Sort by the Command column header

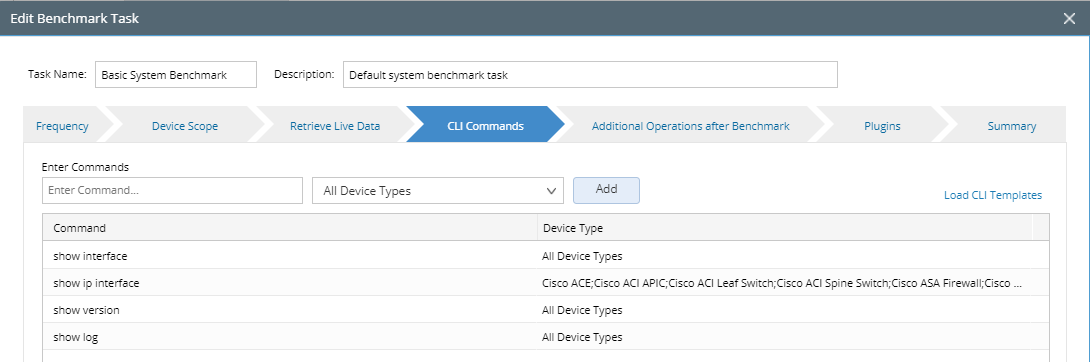(x=290, y=228)
